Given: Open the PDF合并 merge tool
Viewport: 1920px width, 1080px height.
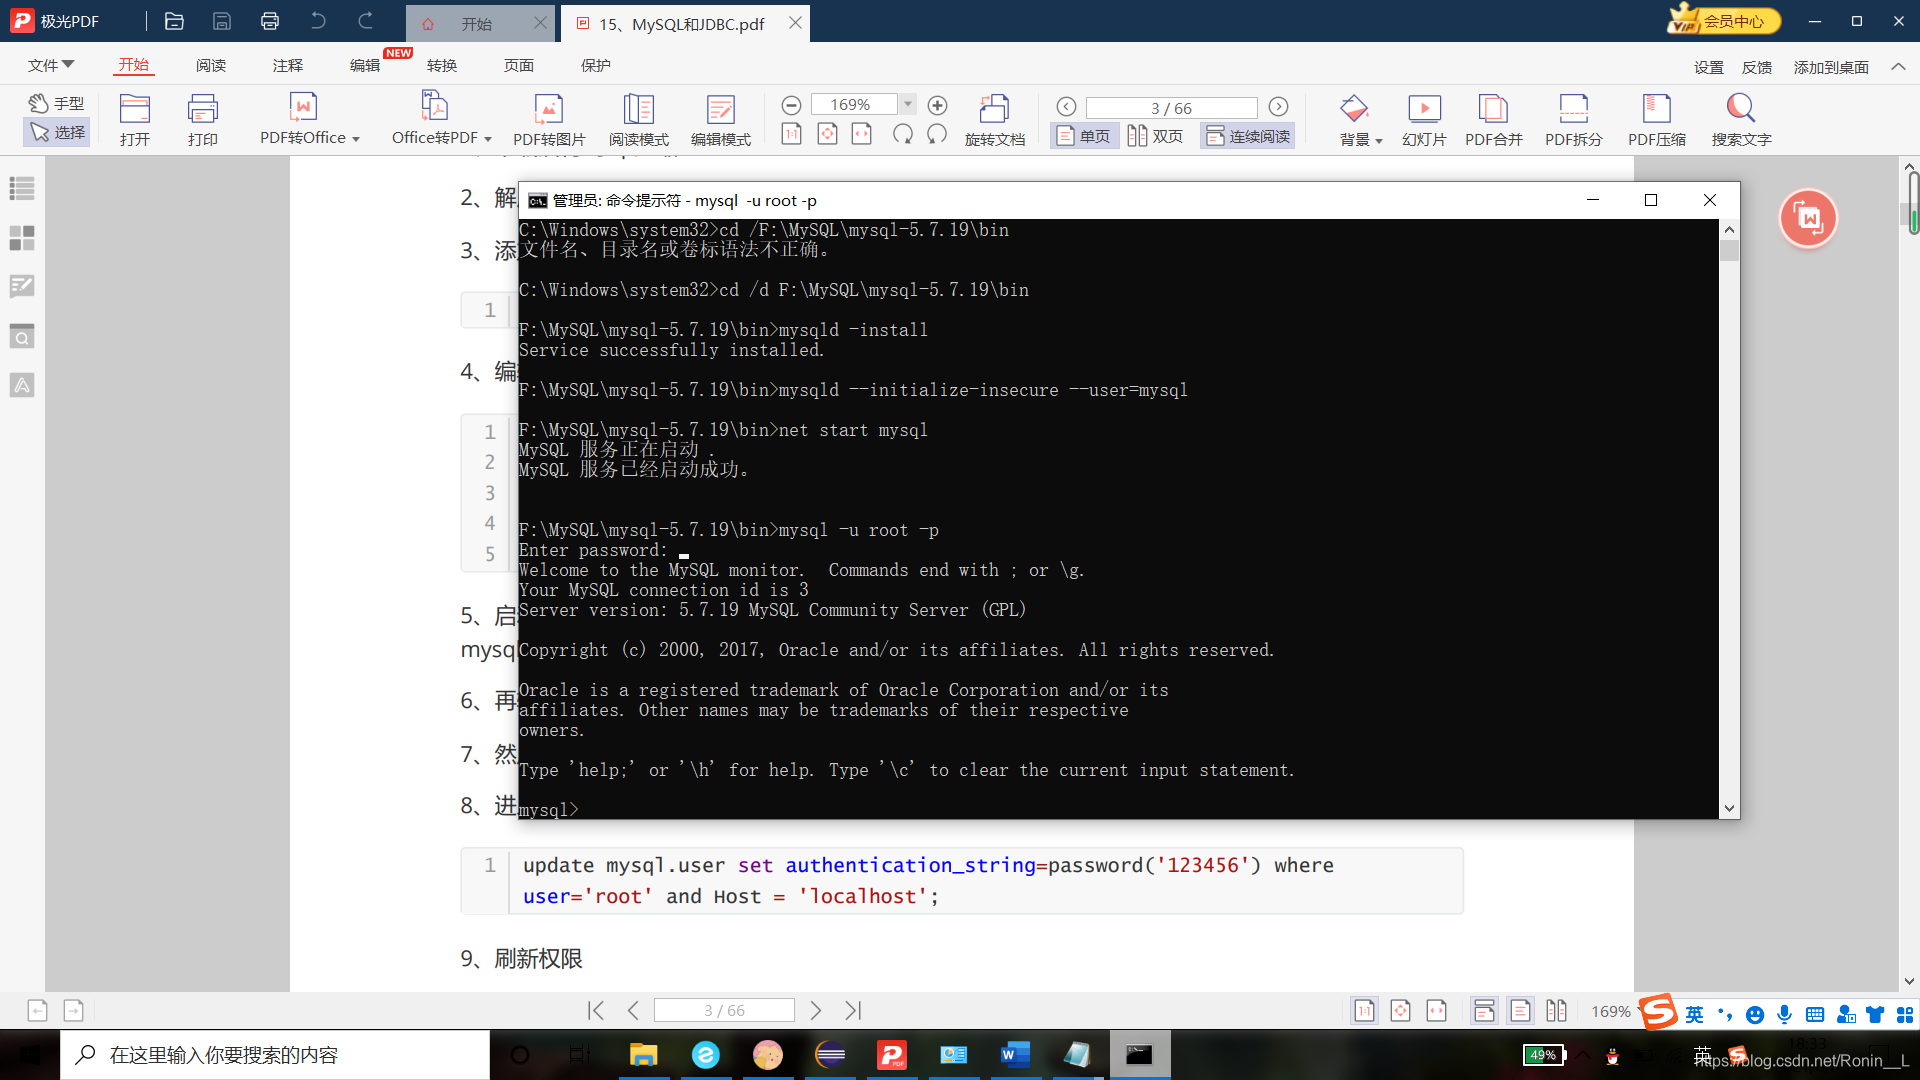Looking at the screenshot, I should pyautogui.click(x=1494, y=119).
